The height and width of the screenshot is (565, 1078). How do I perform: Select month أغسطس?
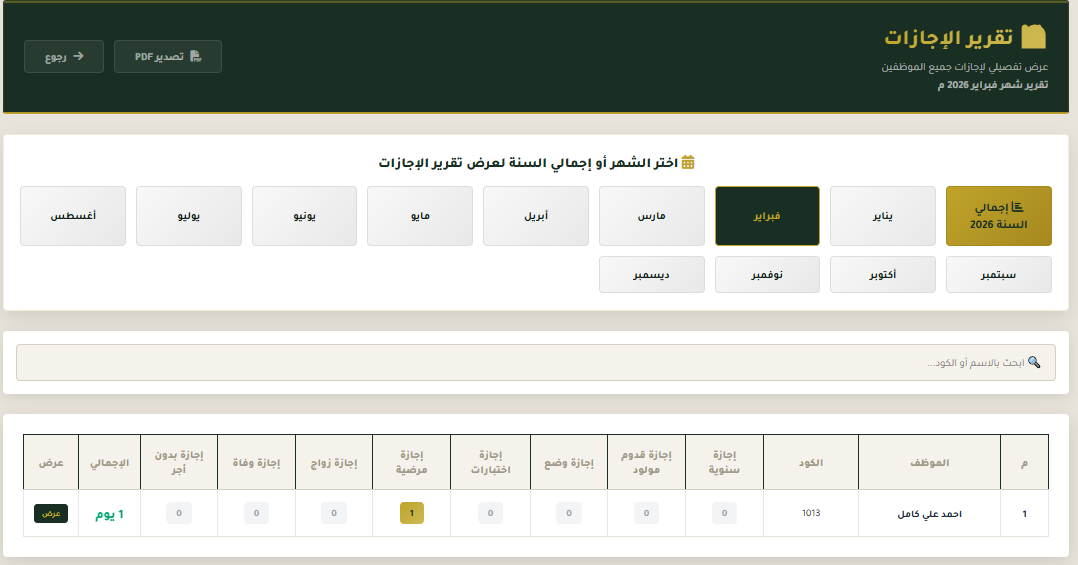(73, 216)
